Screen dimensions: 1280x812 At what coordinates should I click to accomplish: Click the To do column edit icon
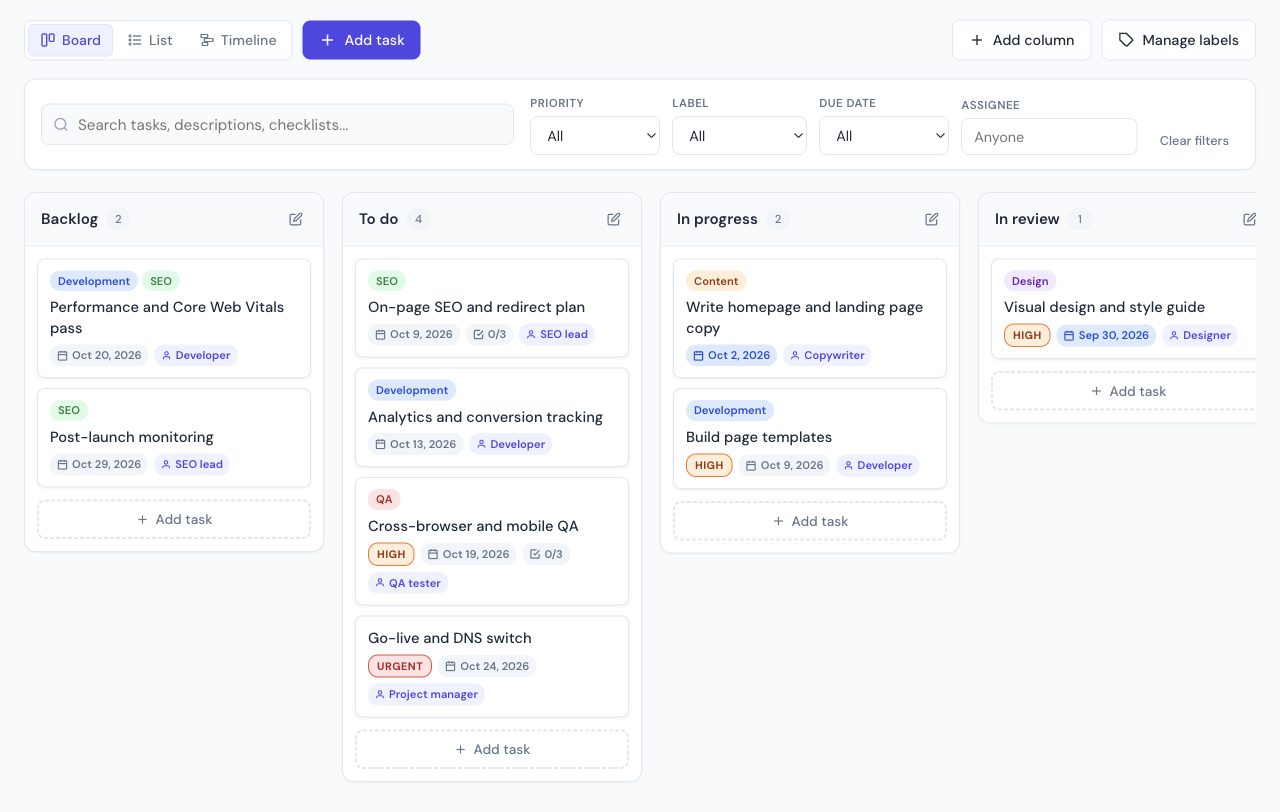pyautogui.click(x=614, y=219)
